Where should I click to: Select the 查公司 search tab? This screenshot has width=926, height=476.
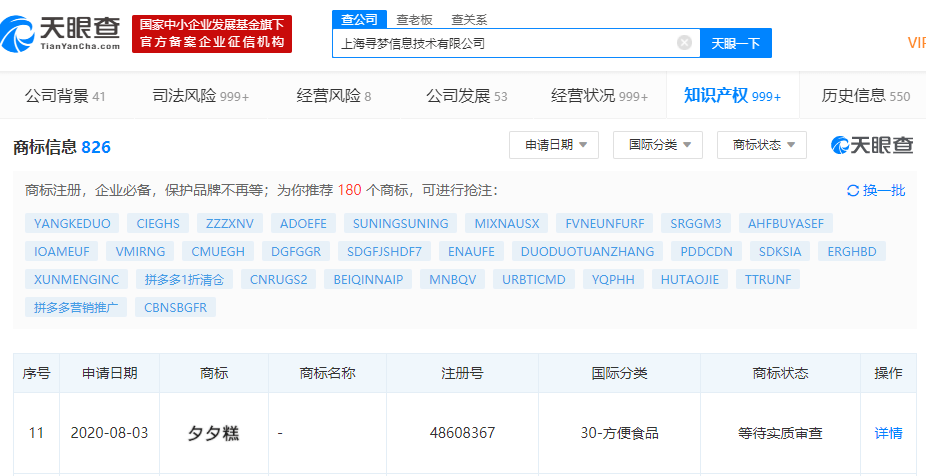coord(359,18)
